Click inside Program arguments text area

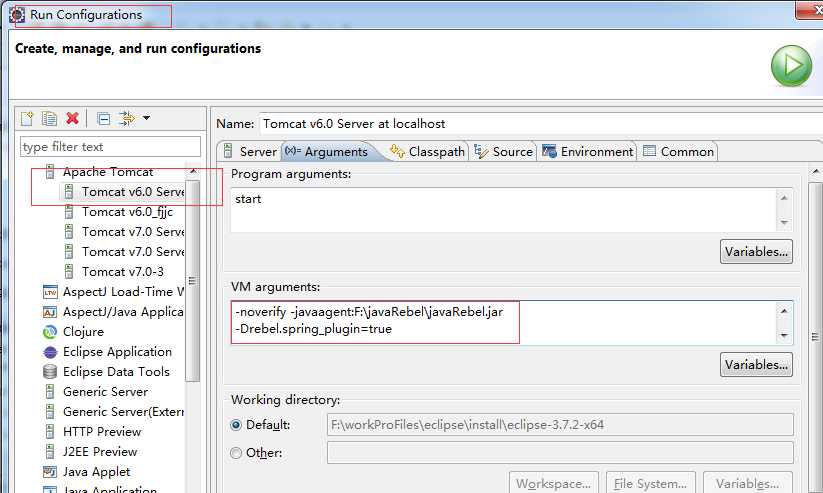tap(504, 209)
